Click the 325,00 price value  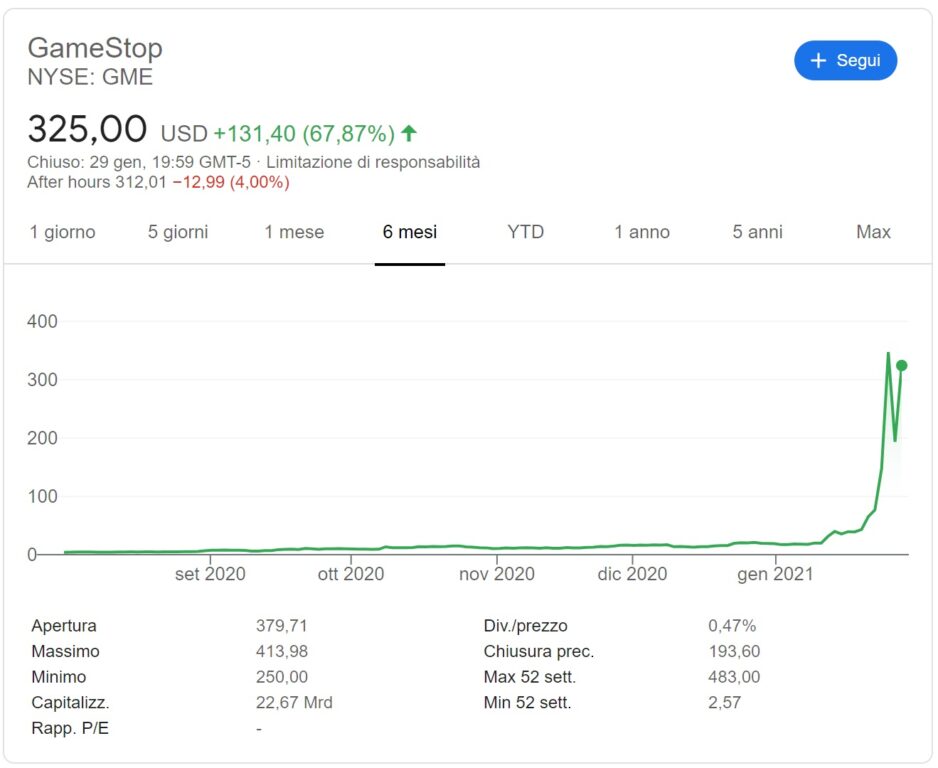(87, 129)
